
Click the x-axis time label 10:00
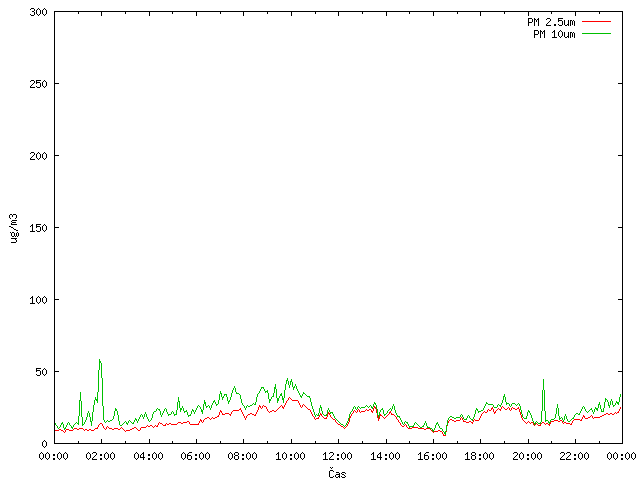click(x=290, y=456)
